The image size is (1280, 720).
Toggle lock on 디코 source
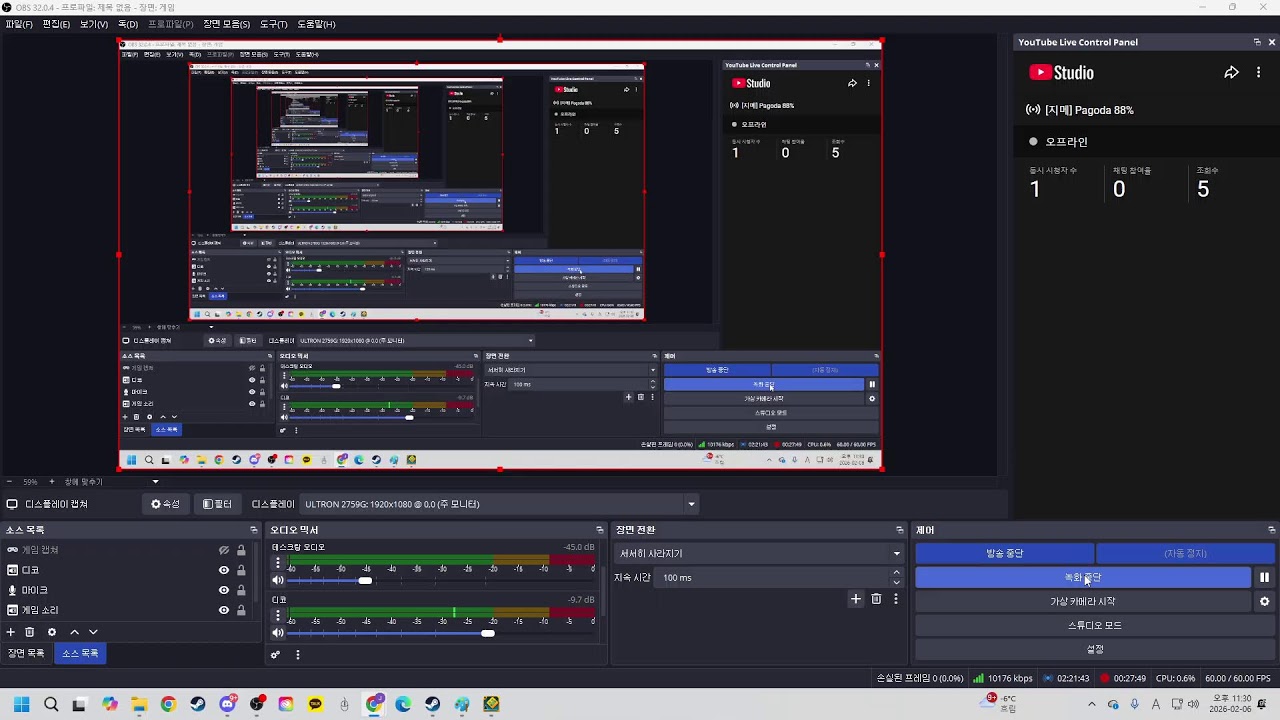click(x=241, y=570)
